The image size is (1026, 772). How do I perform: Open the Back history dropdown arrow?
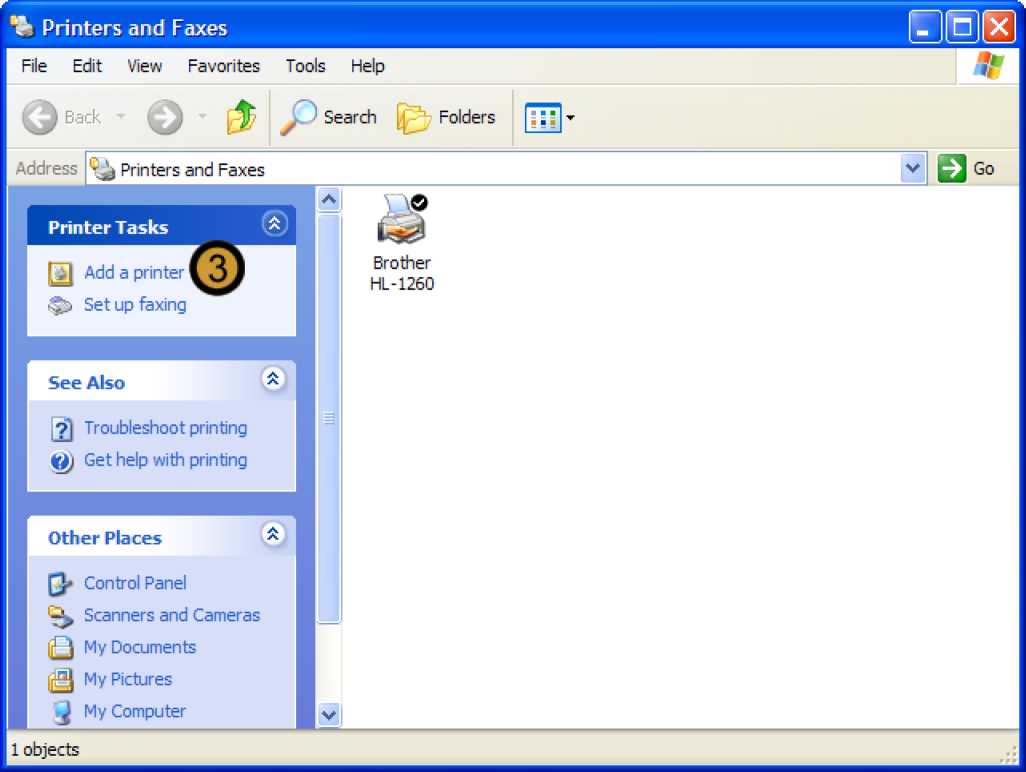[x=120, y=117]
